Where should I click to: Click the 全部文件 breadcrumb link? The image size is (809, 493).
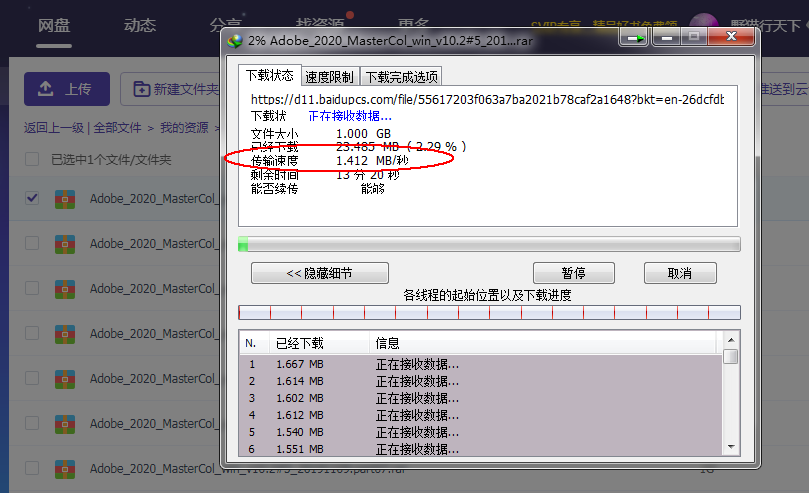[x=117, y=127]
